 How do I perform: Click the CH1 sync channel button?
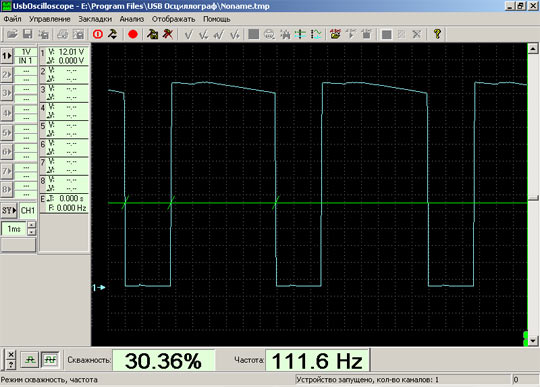point(28,210)
